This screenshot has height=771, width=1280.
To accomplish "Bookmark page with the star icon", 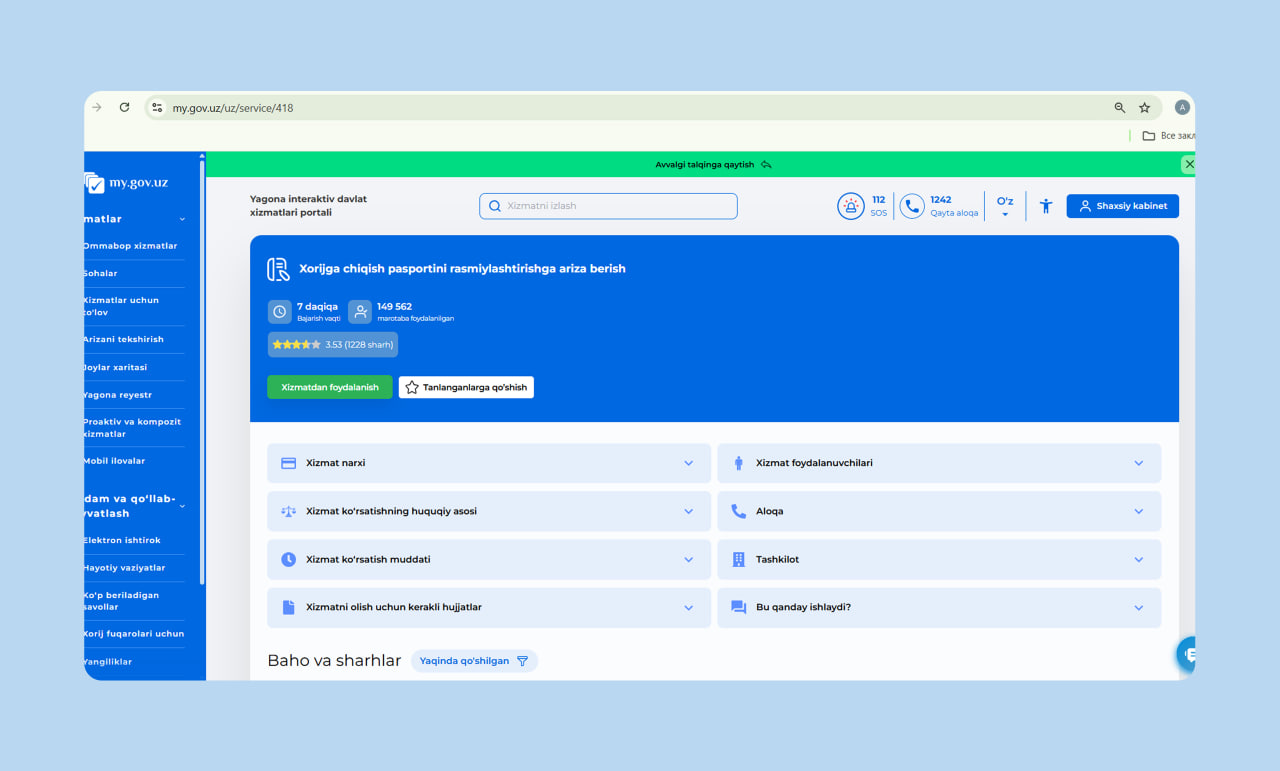I will (x=1145, y=108).
